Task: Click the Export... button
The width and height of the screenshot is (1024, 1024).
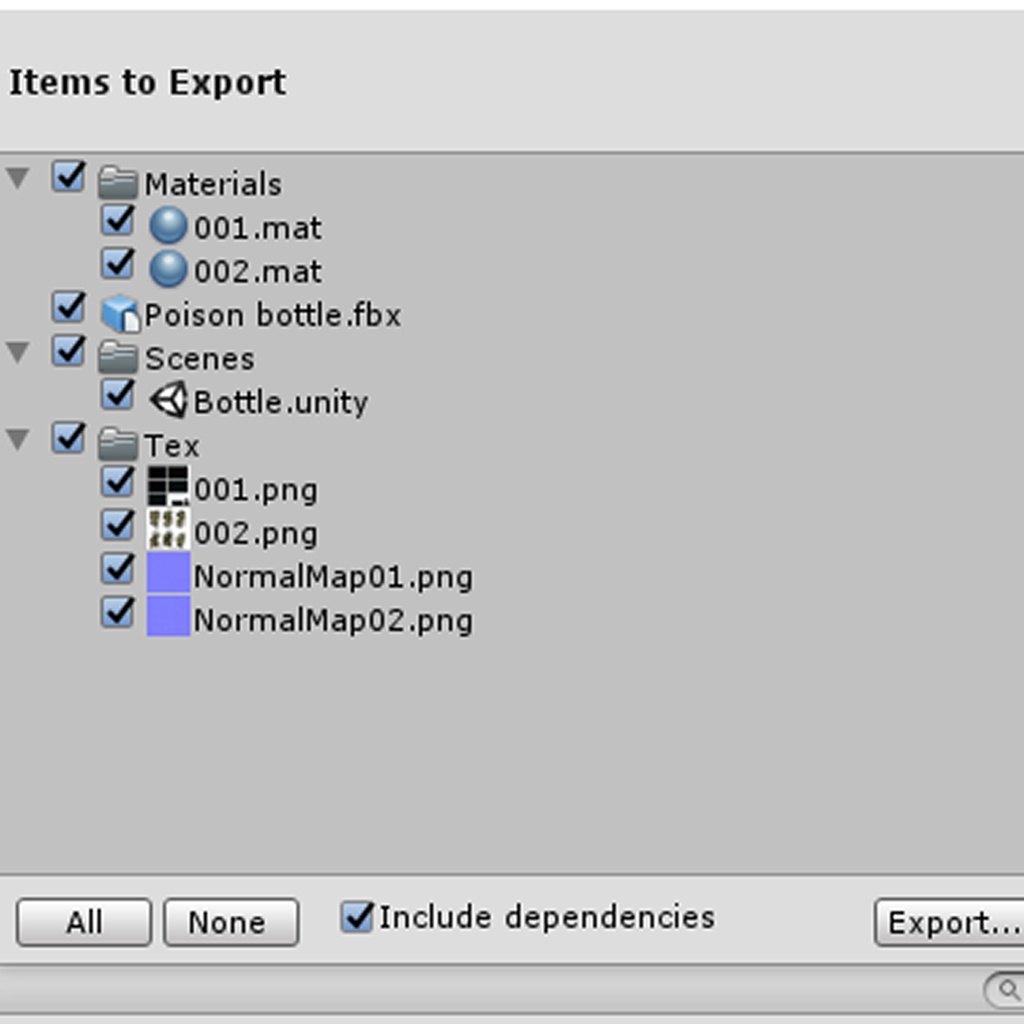Action: click(x=950, y=922)
